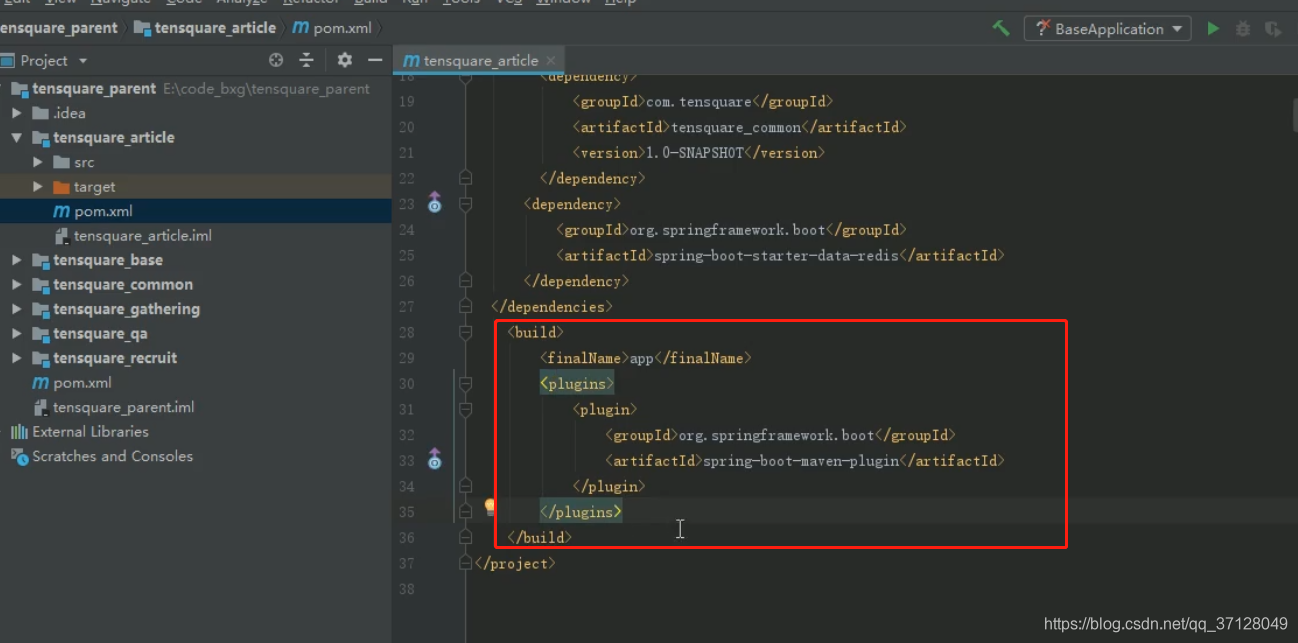
Task: Click the locate/scroll-from-source crosshair icon
Action: click(276, 60)
